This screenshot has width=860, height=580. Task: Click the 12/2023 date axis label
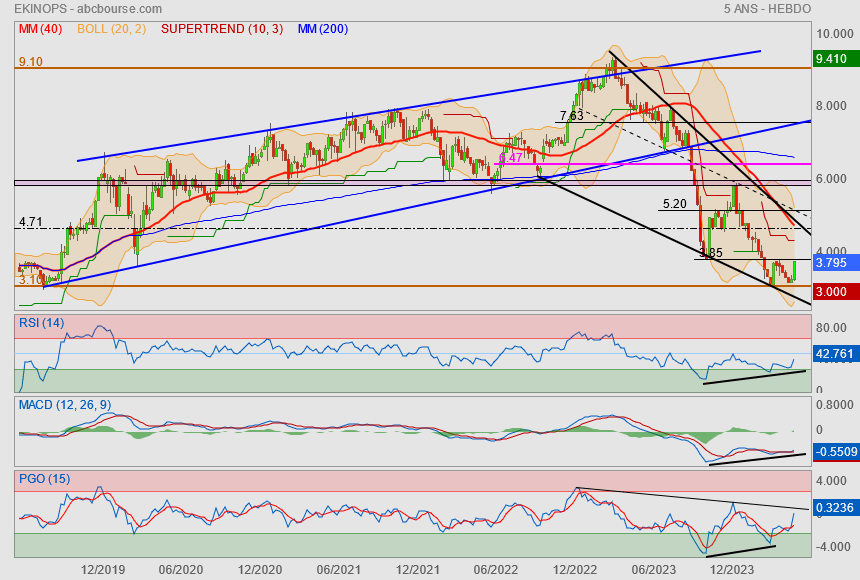(x=732, y=570)
